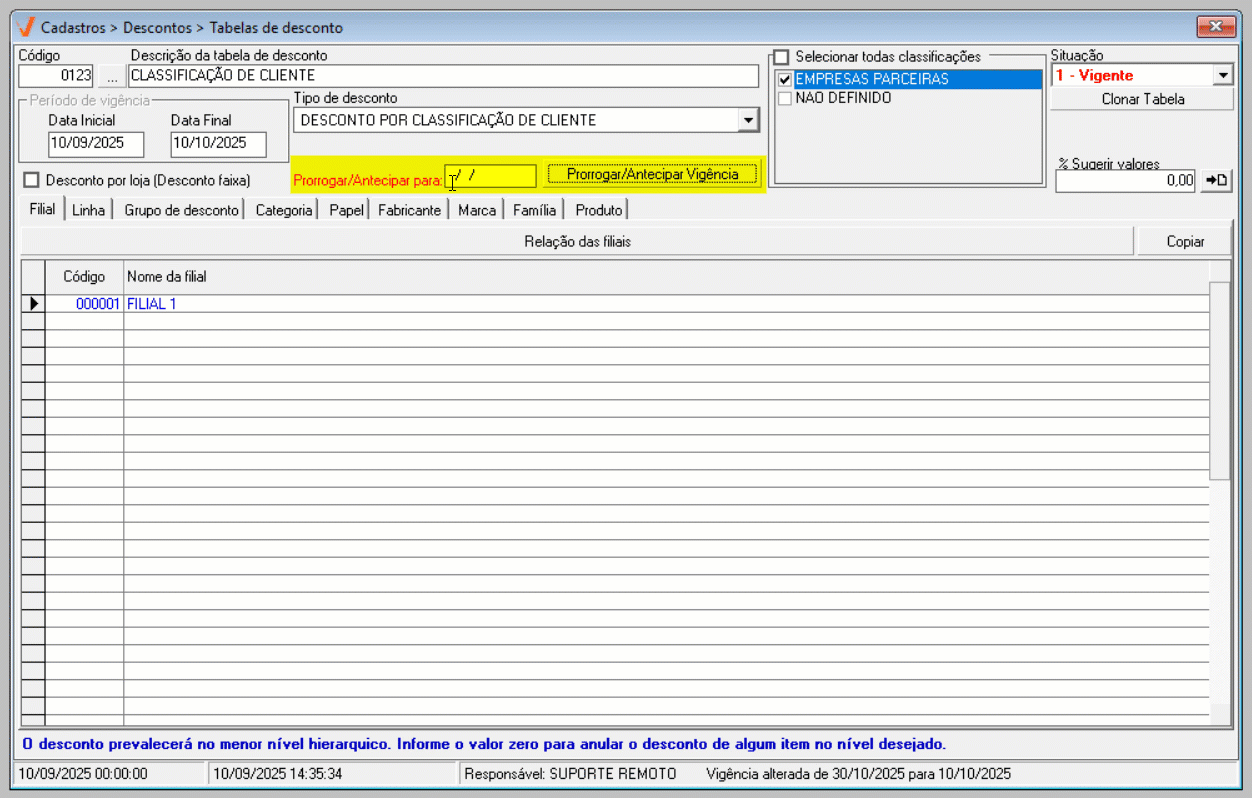Select the Fabricante tab
The width and height of the screenshot is (1252, 798).
click(409, 210)
